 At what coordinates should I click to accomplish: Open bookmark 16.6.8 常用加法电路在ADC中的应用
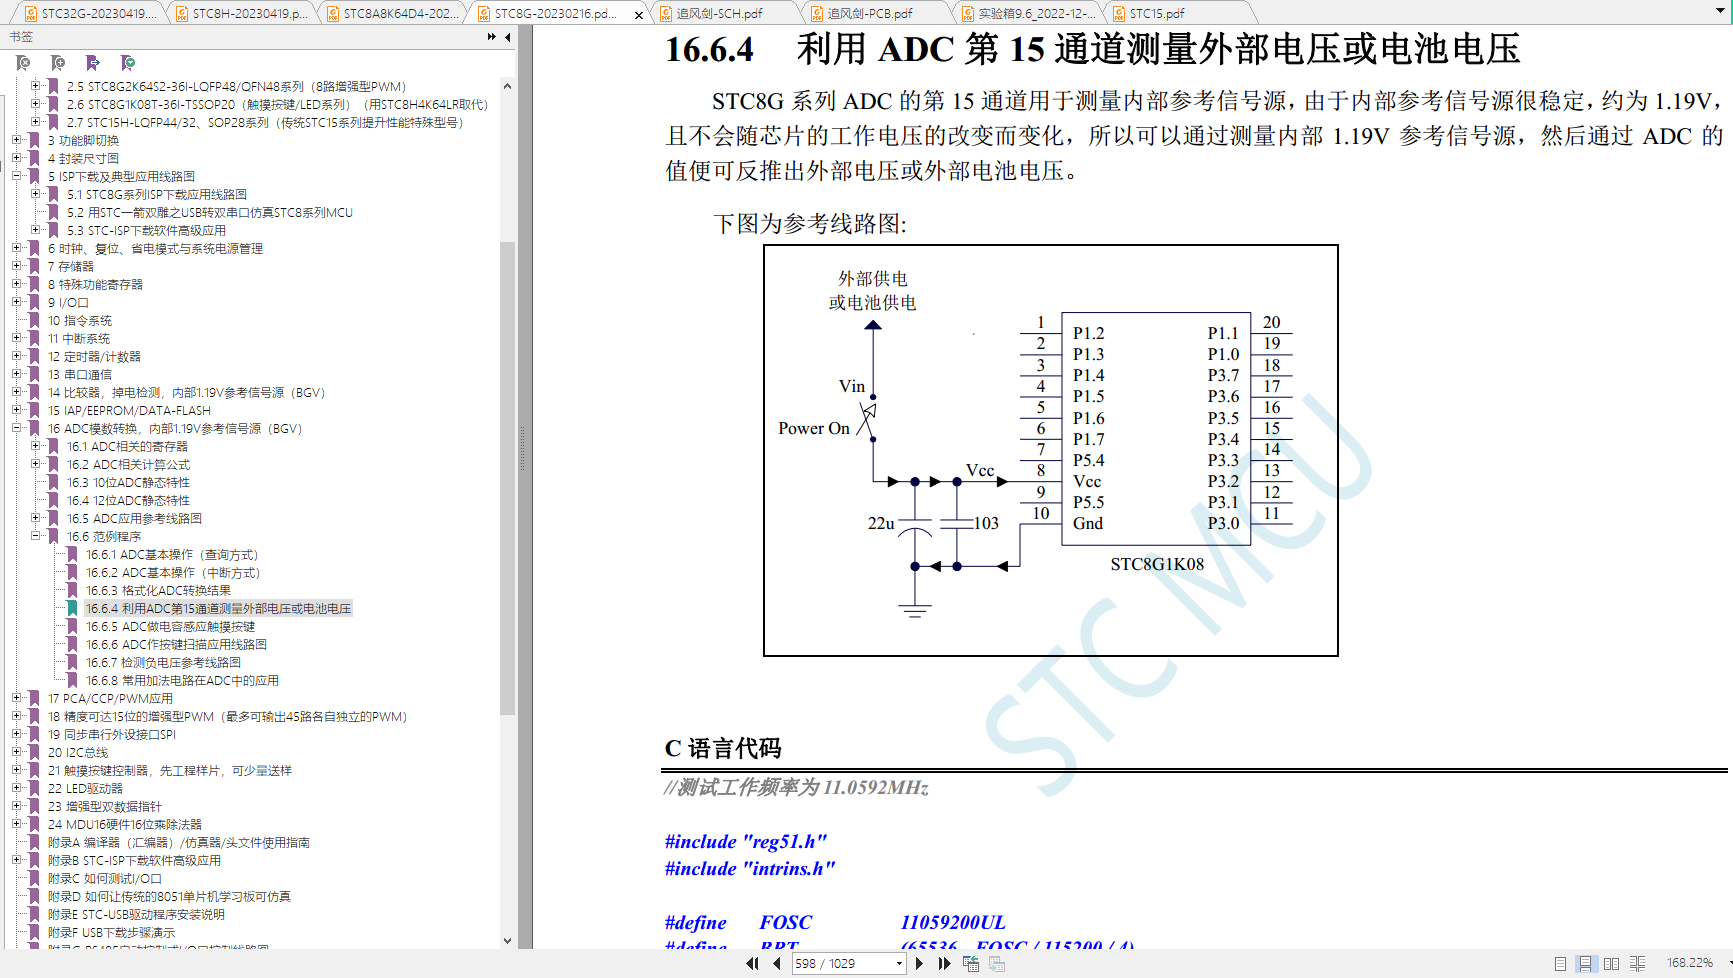[182, 680]
